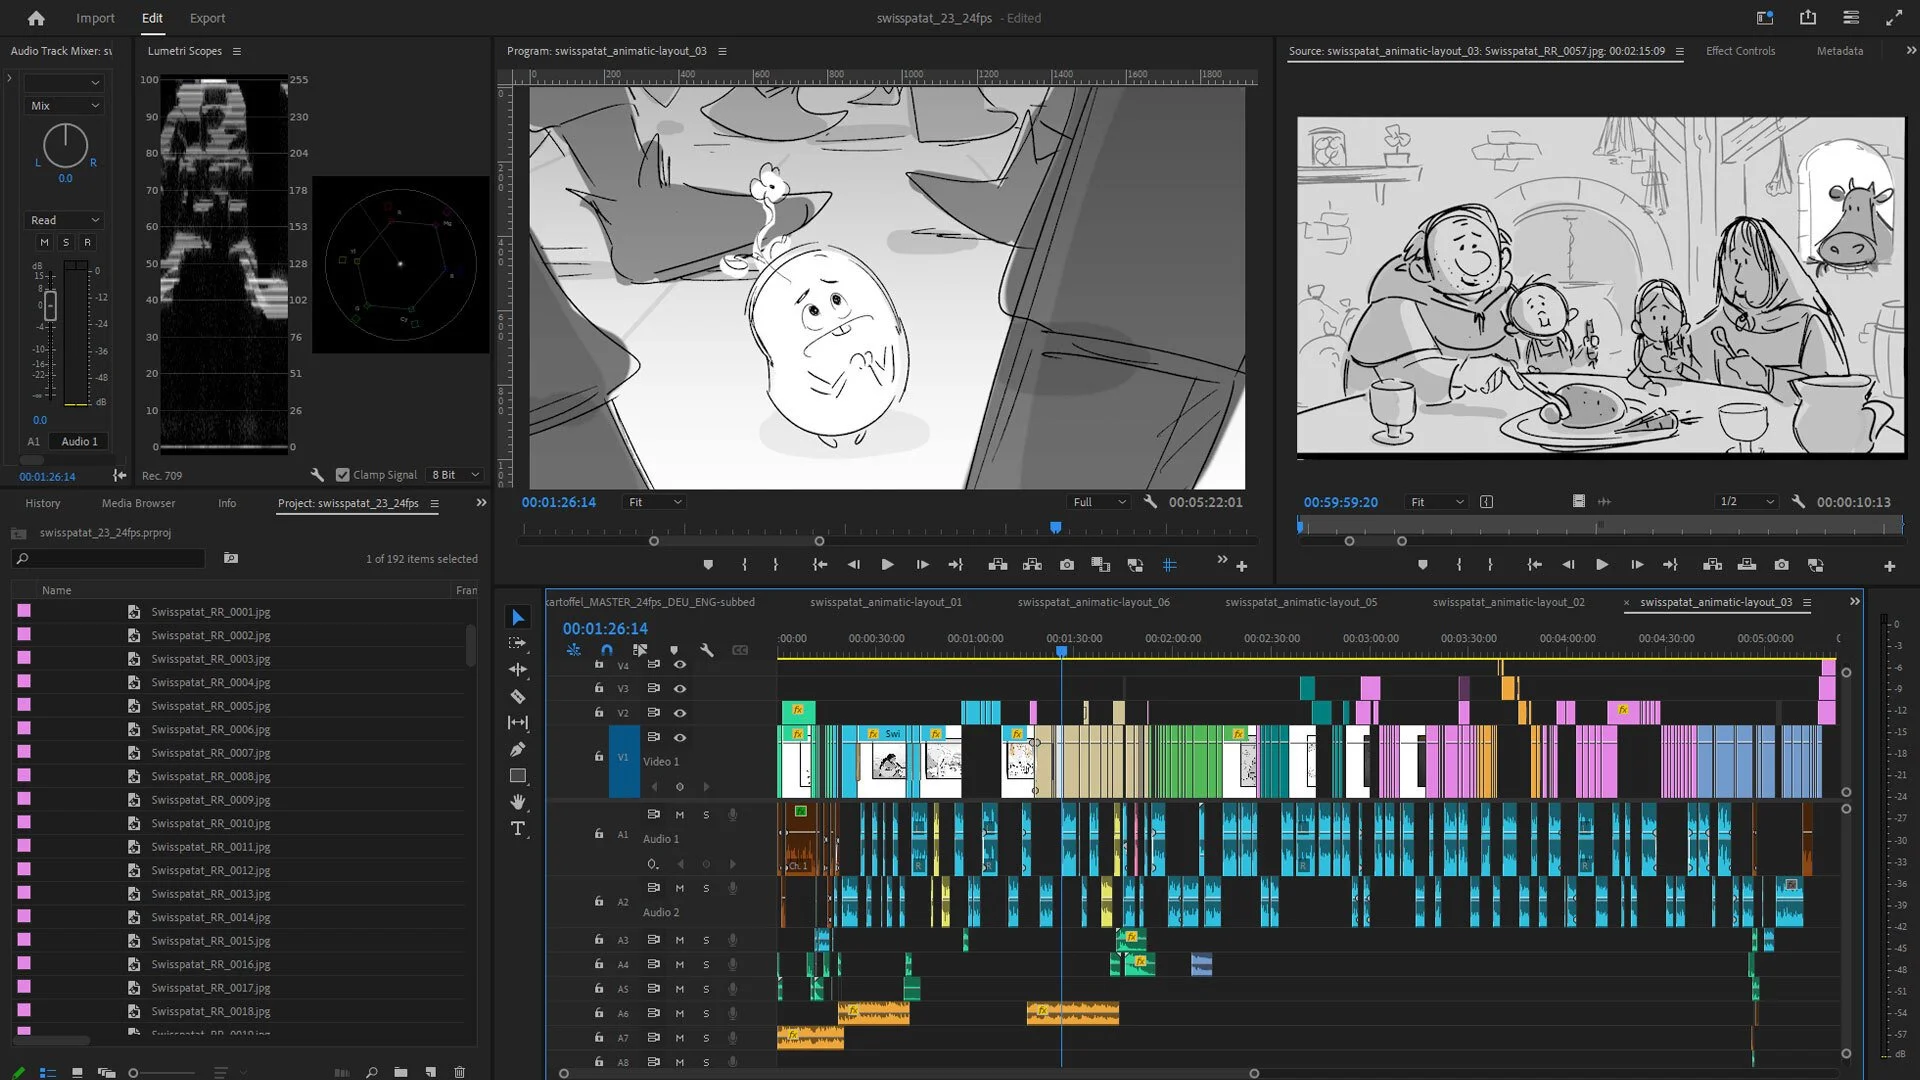The width and height of the screenshot is (1920, 1080).
Task: Mute audio track A1
Action: pyautogui.click(x=680, y=815)
